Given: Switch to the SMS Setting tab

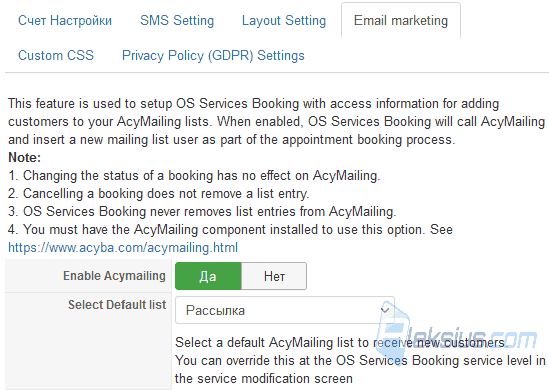Looking at the screenshot, I should pyautogui.click(x=177, y=20).
